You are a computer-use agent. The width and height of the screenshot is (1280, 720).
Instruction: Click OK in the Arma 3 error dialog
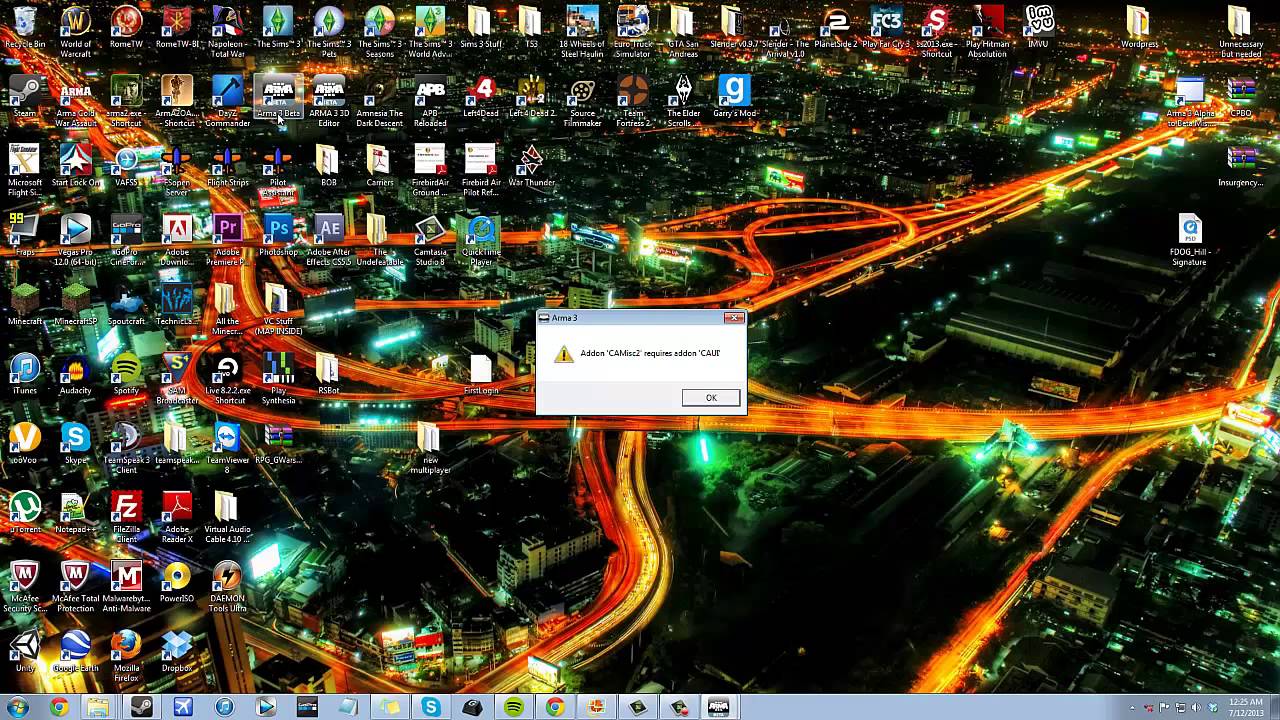pyautogui.click(x=711, y=398)
